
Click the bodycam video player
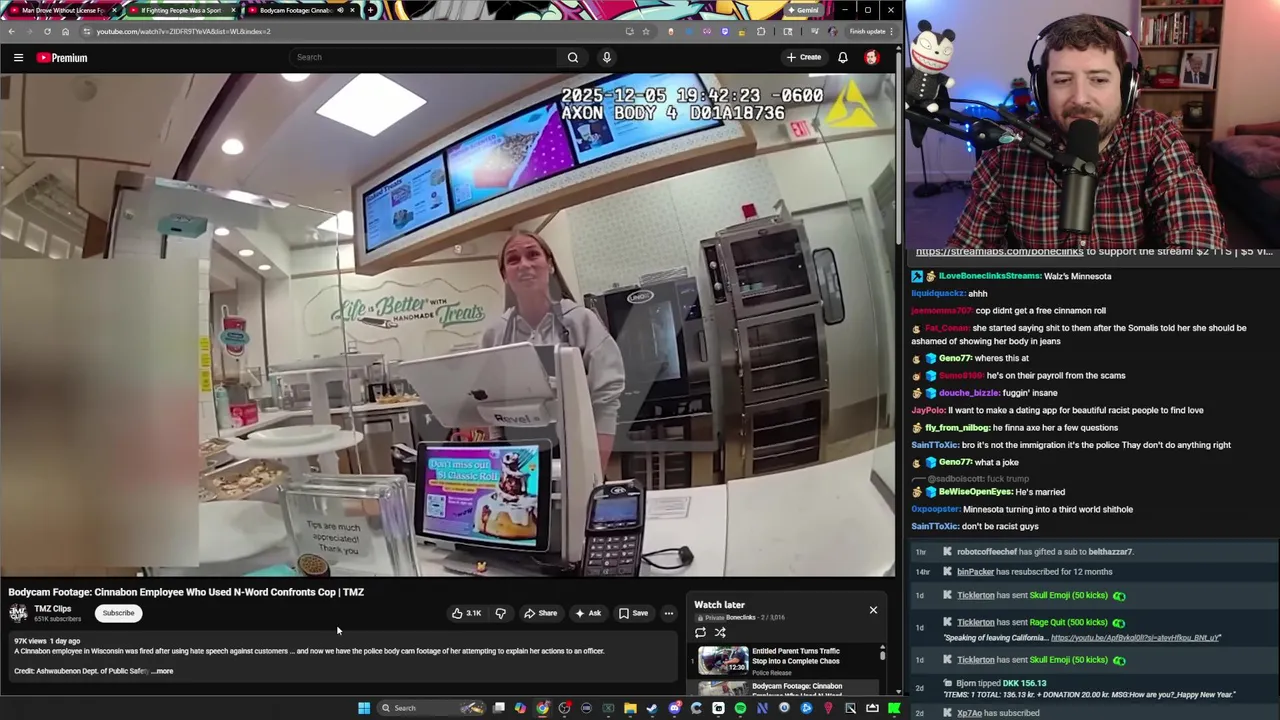[448, 325]
